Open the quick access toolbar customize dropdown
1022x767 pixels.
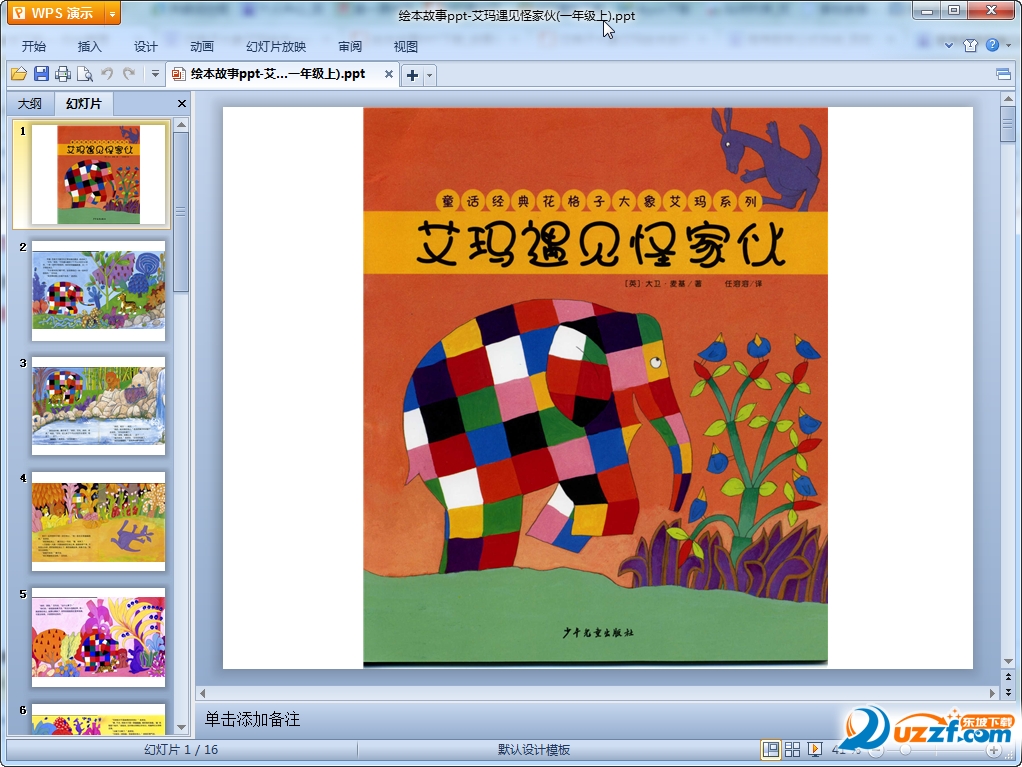coord(155,74)
